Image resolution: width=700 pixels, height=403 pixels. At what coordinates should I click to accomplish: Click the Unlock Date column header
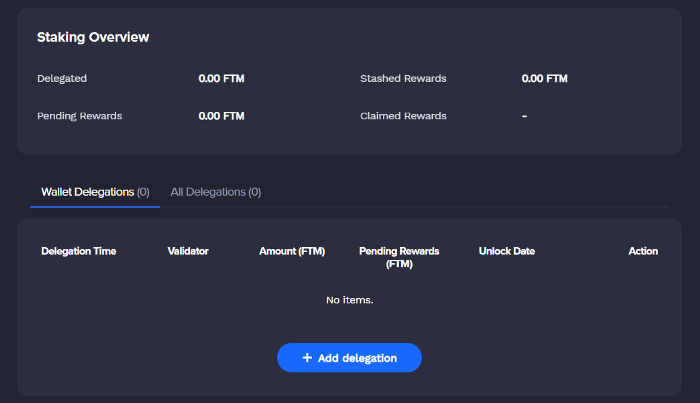pyautogui.click(x=507, y=251)
